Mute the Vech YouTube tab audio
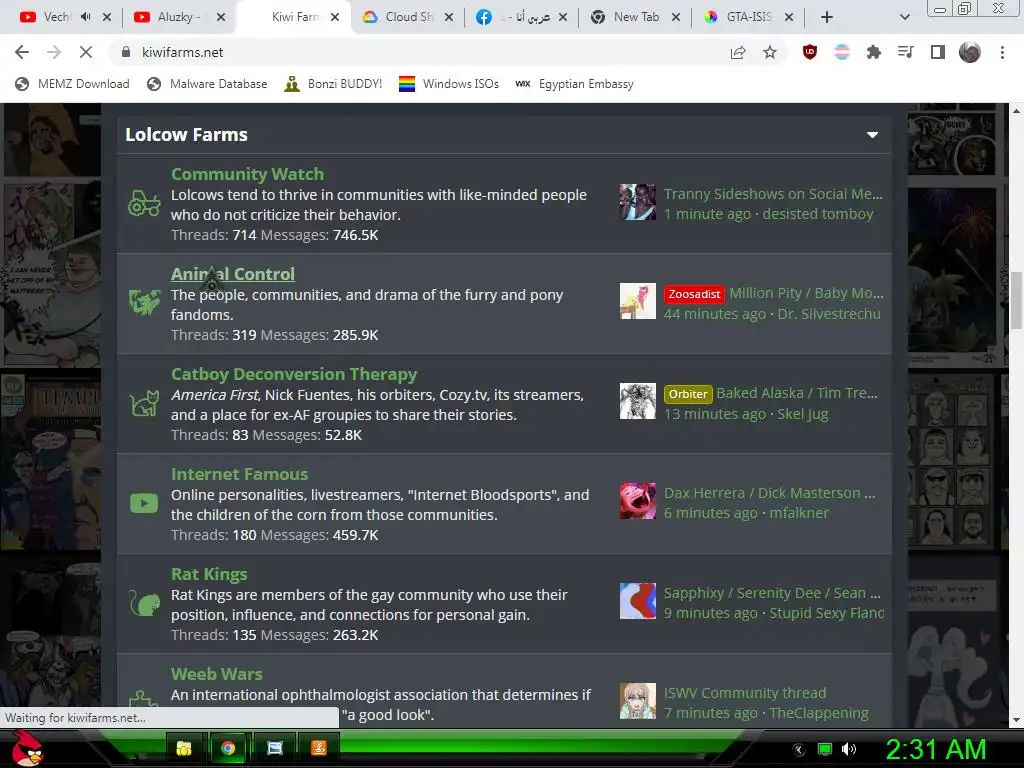The height and width of the screenshot is (768, 1024). 86,17
